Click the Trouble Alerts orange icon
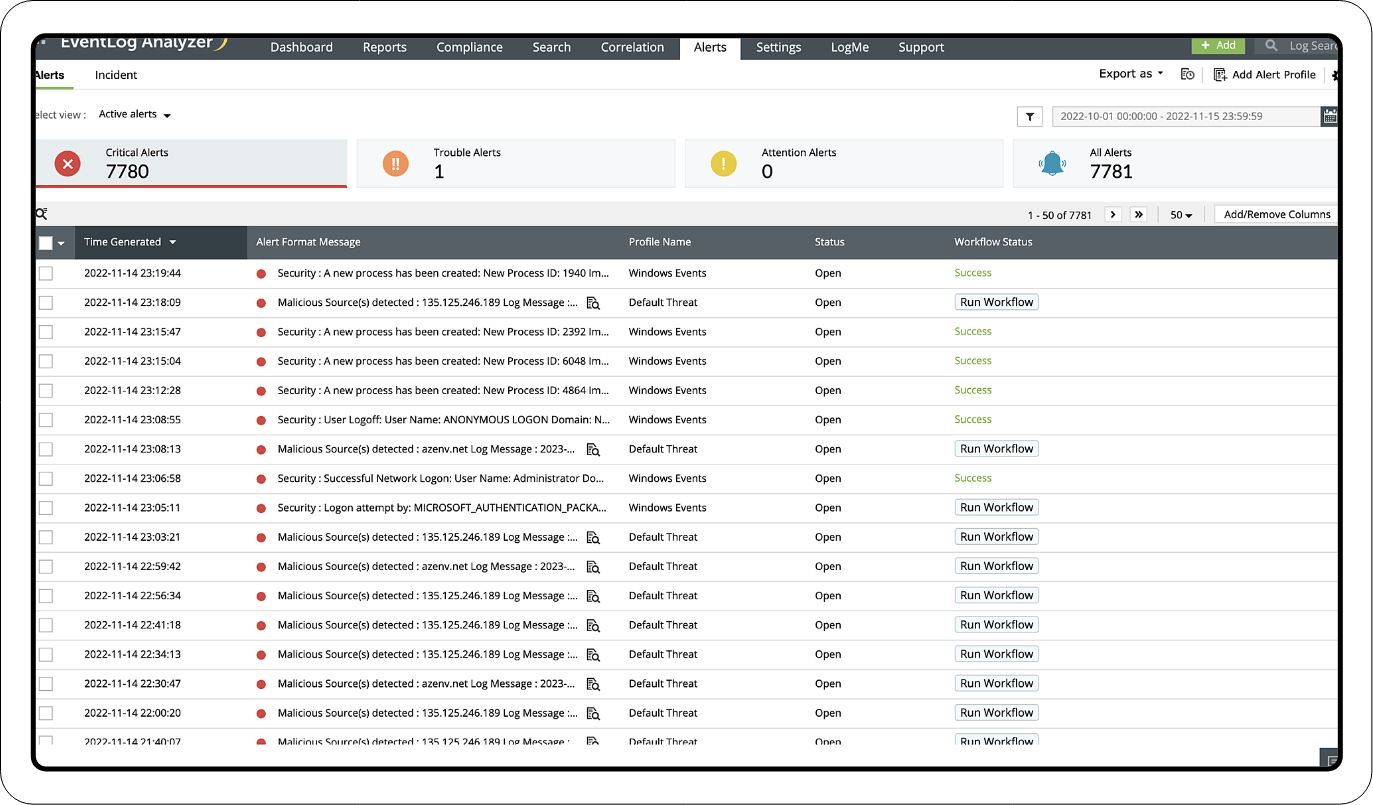Screen dimensions: 1373x805 click(396, 164)
